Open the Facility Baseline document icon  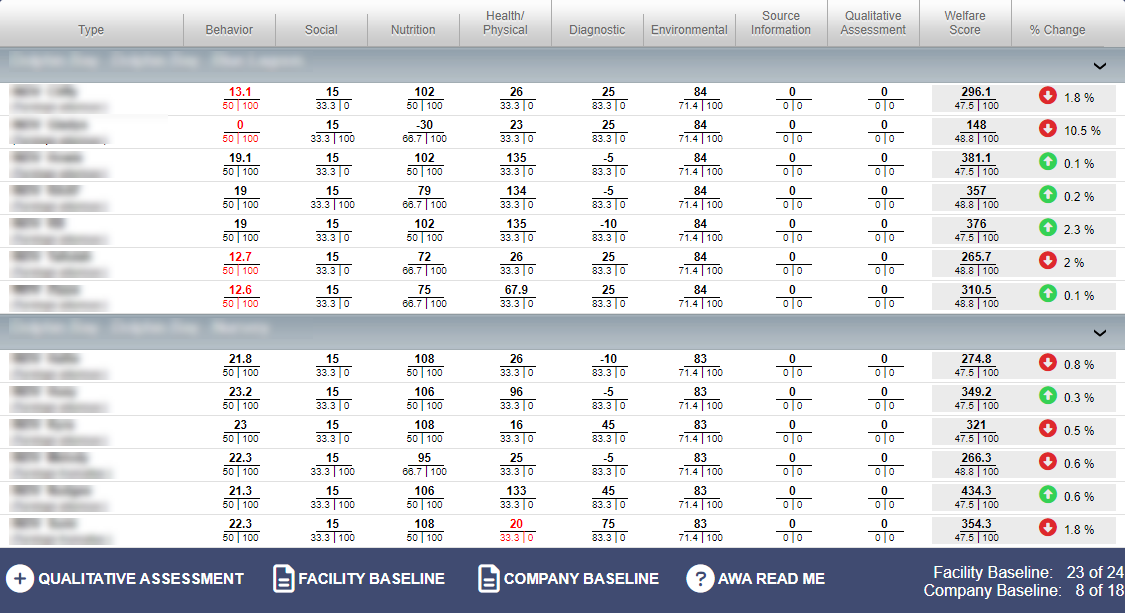pyautogui.click(x=284, y=579)
